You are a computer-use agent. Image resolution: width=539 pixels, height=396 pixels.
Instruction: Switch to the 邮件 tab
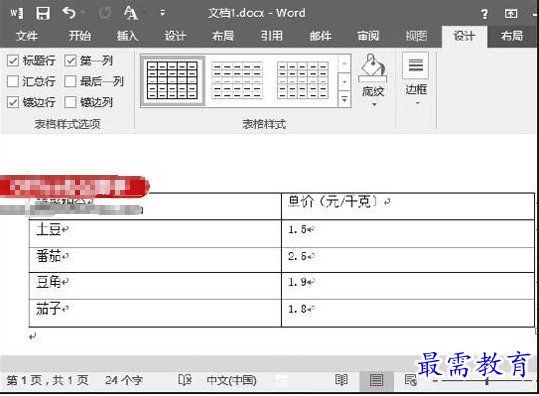[x=320, y=36]
